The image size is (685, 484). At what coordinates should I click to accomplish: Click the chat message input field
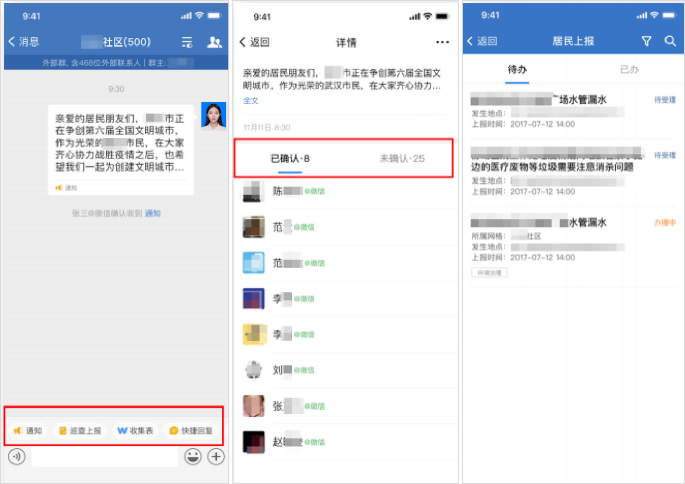point(103,457)
